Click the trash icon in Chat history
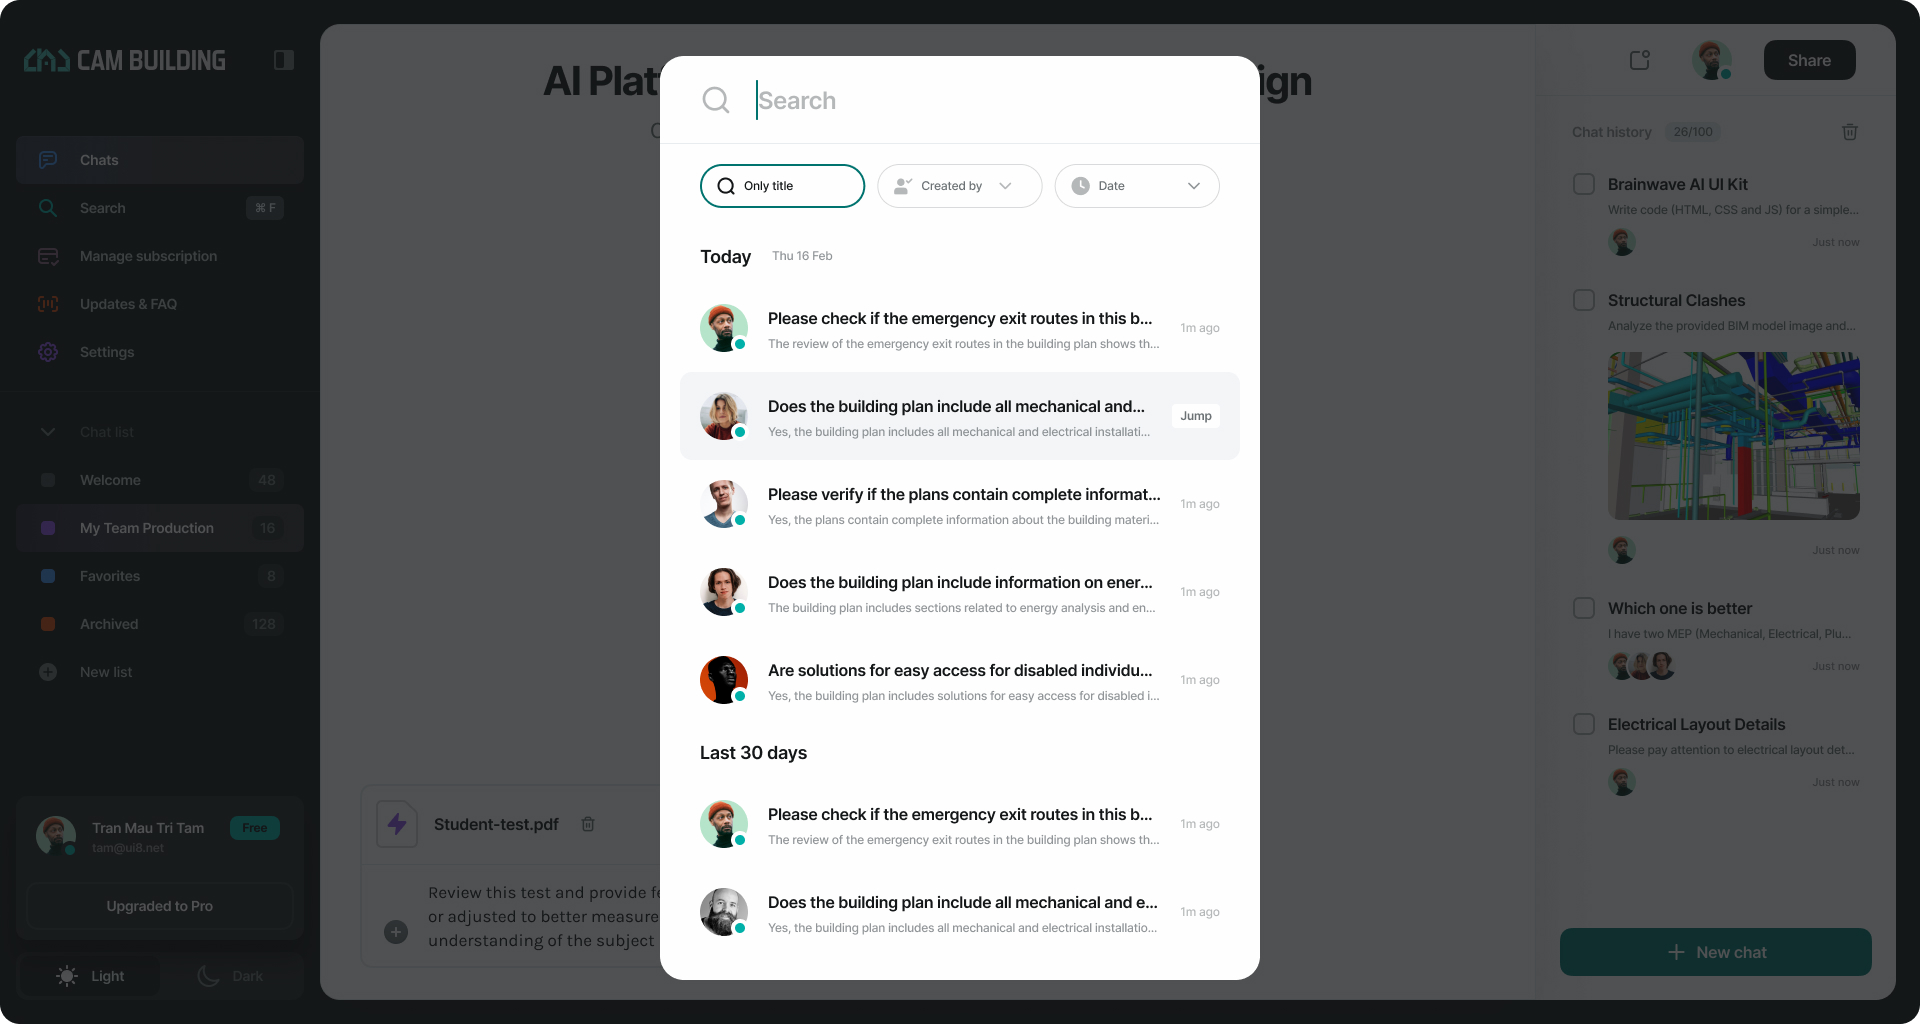The height and width of the screenshot is (1024, 1920). click(1849, 132)
